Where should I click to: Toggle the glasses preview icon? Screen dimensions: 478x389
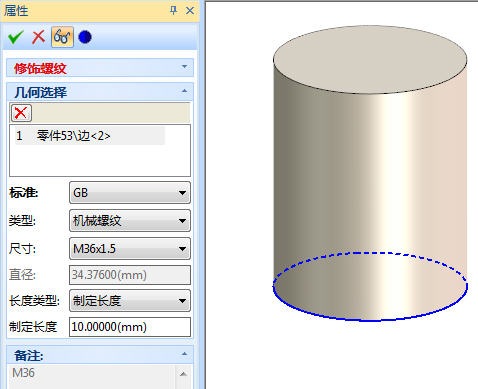pos(62,37)
